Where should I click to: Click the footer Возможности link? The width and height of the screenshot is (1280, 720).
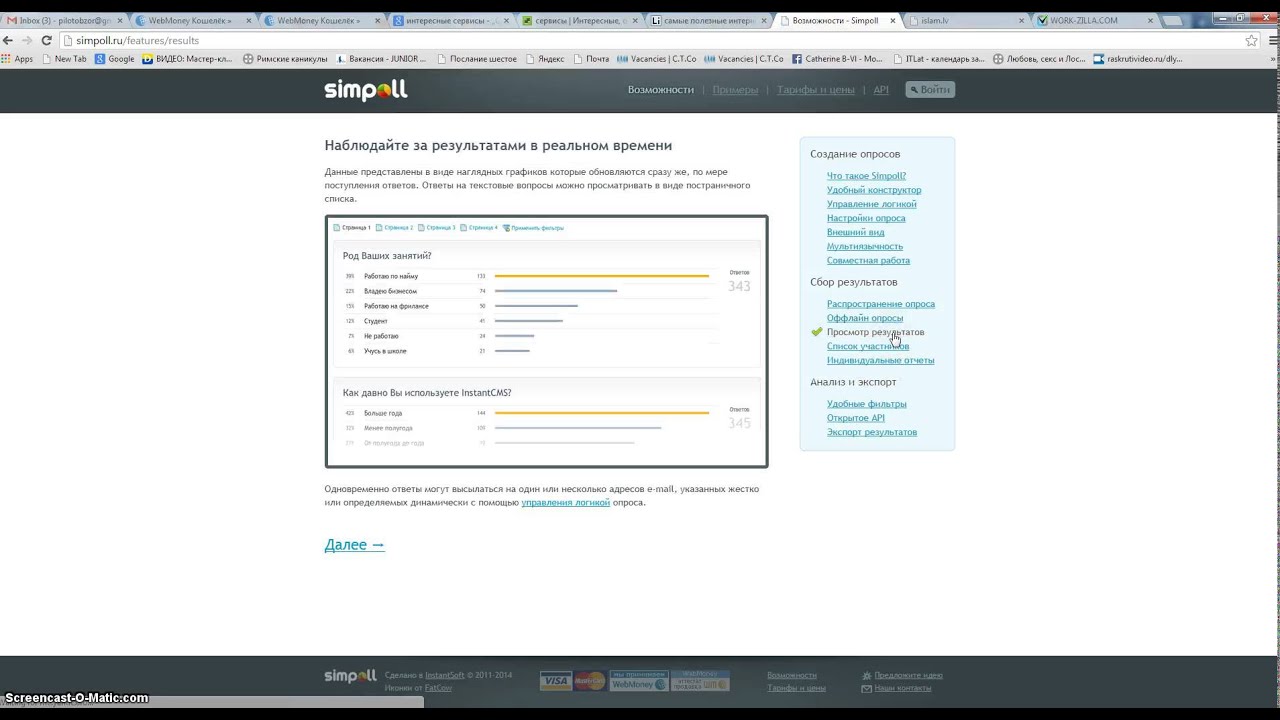792,675
